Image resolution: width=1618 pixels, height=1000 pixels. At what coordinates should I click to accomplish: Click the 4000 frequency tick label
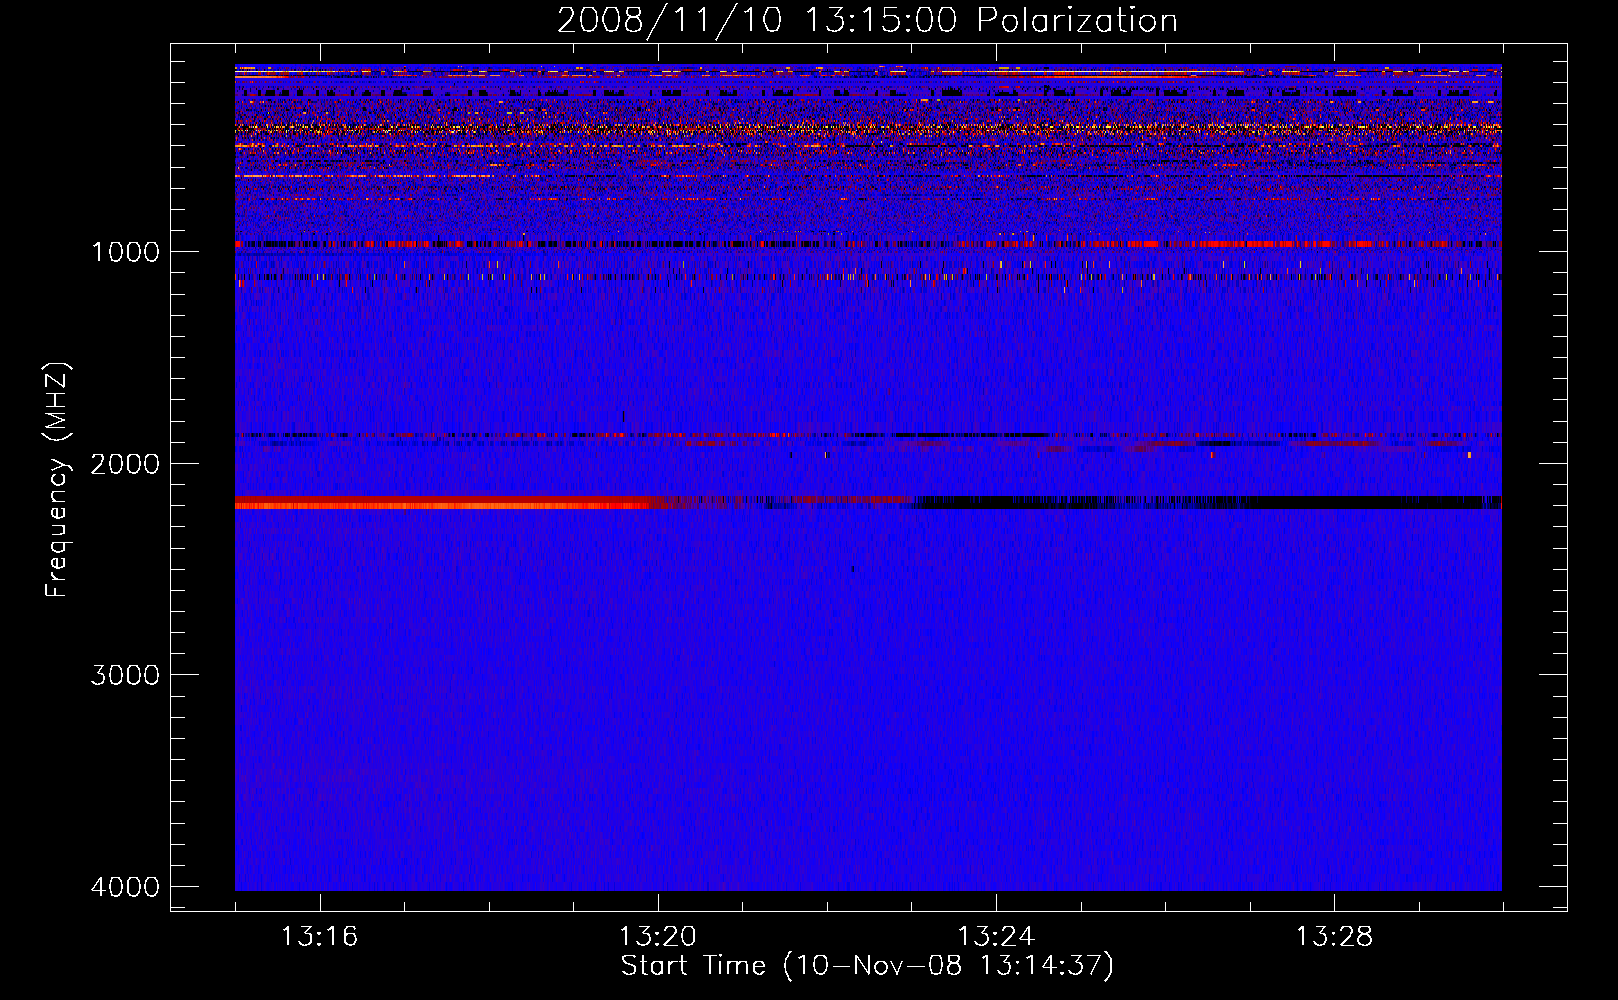(x=125, y=887)
